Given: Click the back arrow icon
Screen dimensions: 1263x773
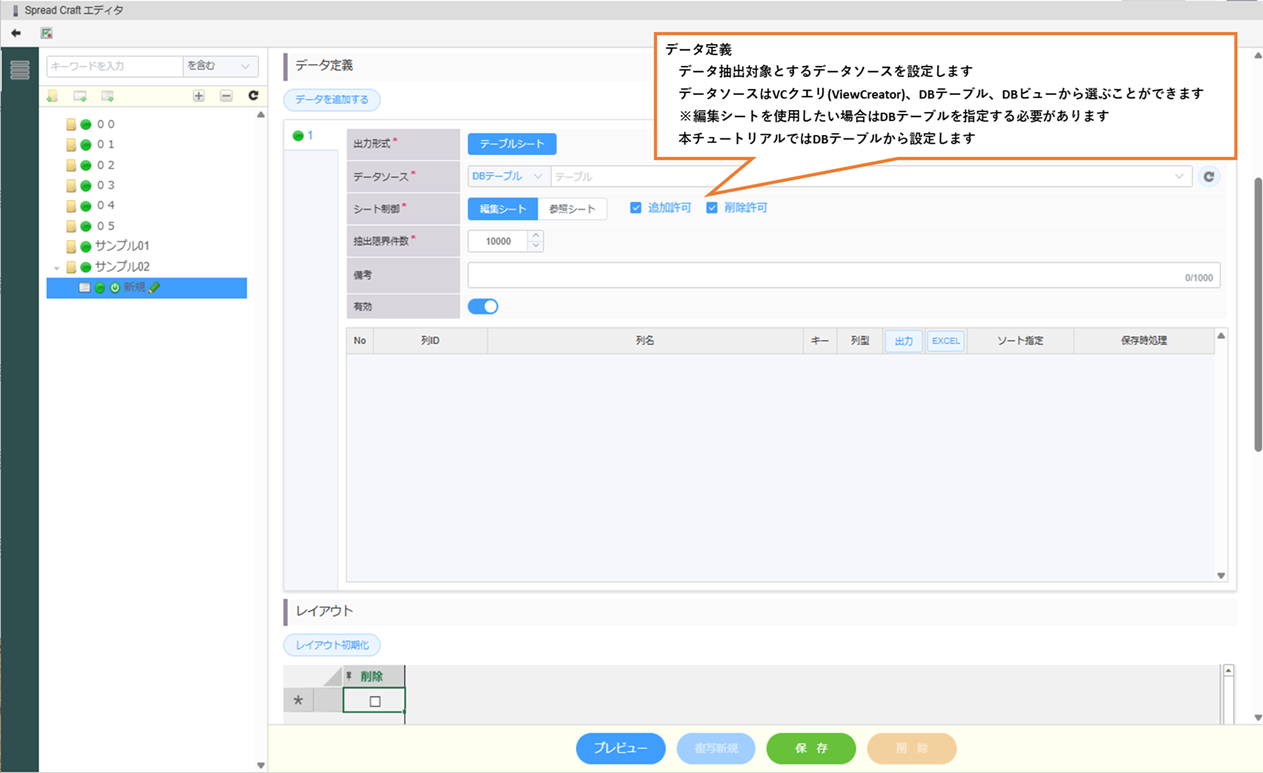Looking at the screenshot, I should tap(16, 33).
